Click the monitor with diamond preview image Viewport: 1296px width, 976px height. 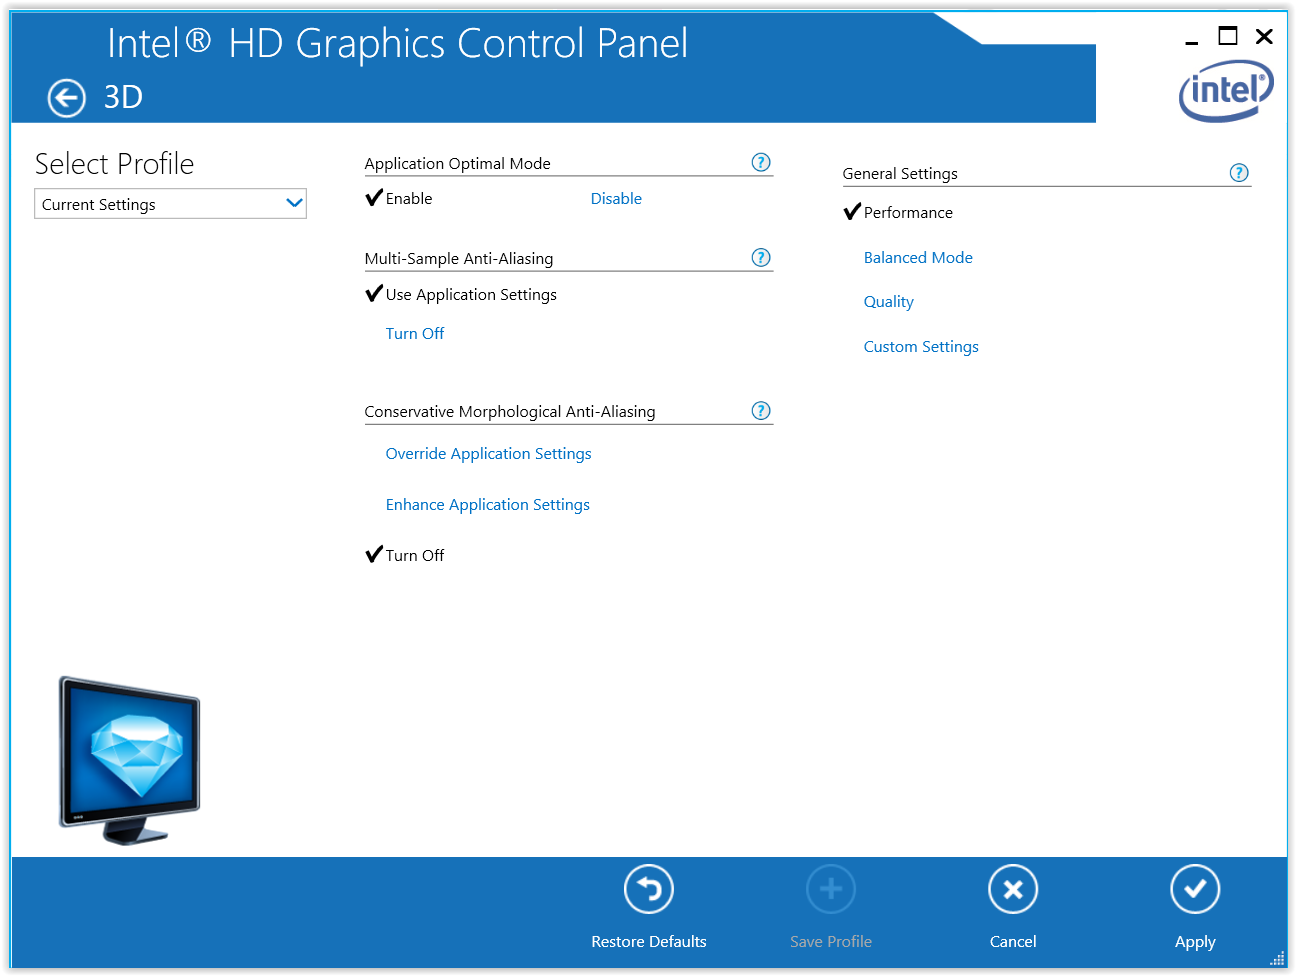129,760
